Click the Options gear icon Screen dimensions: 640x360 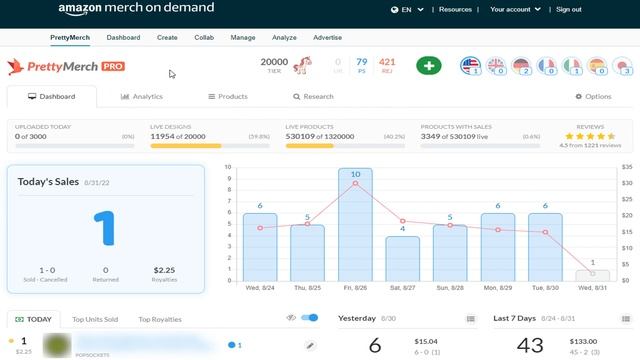pyautogui.click(x=578, y=97)
